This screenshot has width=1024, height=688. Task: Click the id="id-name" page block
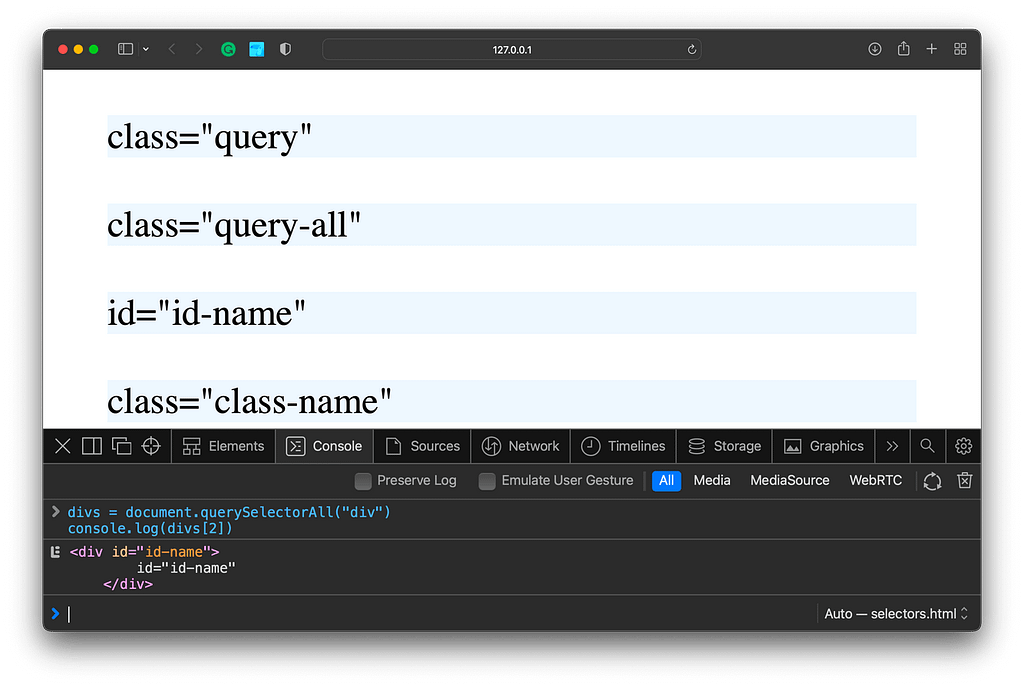pyautogui.click(x=511, y=313)
